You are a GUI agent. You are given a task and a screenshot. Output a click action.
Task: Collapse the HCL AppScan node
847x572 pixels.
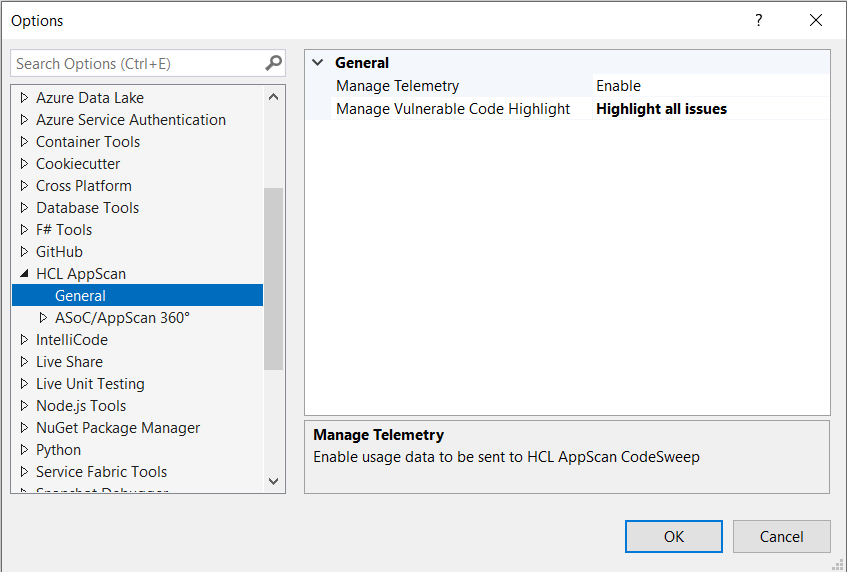24,274
